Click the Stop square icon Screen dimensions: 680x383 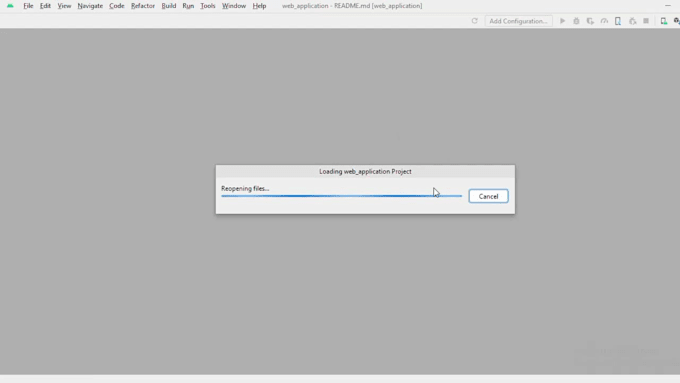click(x=646, y=21)
